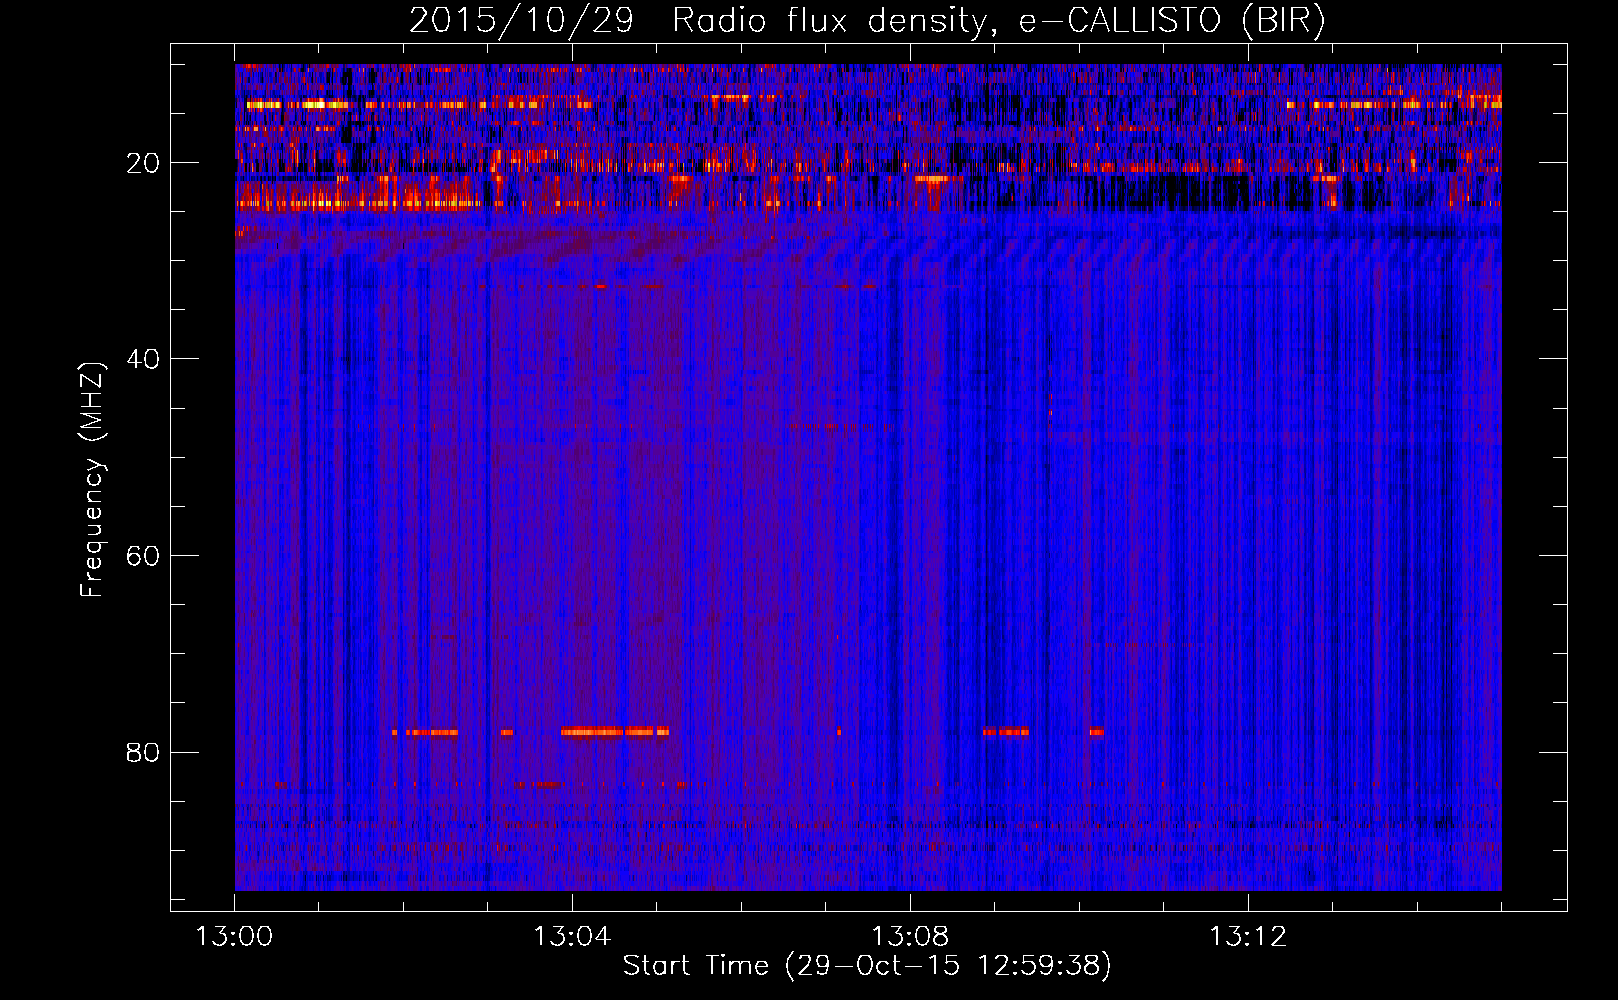Click the "Start Time (29-Oct-15 12:59:38)" axis label
This screenshot has width=1618, height=1000.
coord(868,966)
